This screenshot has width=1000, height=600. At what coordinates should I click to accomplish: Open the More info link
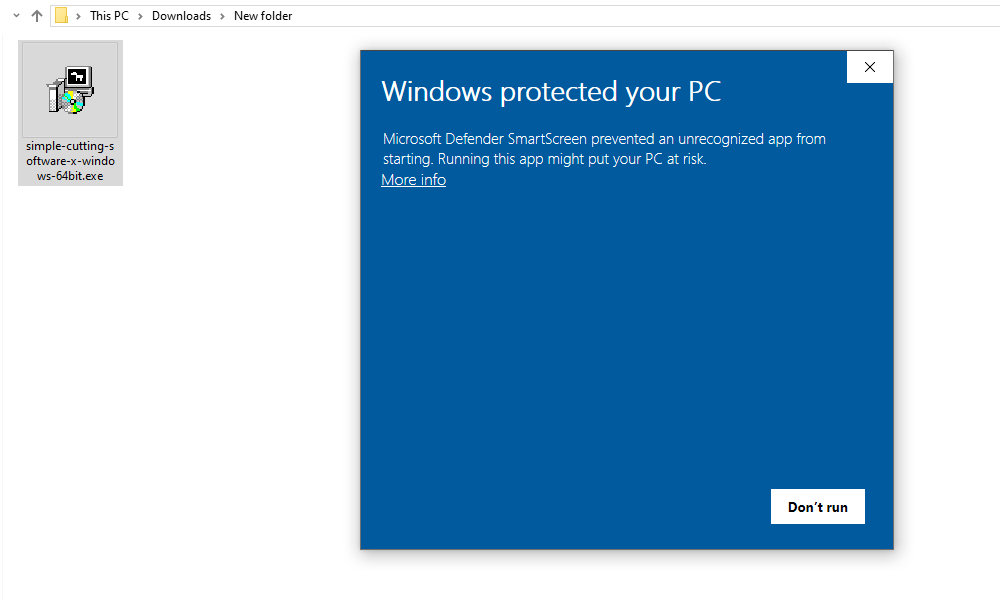413,179
